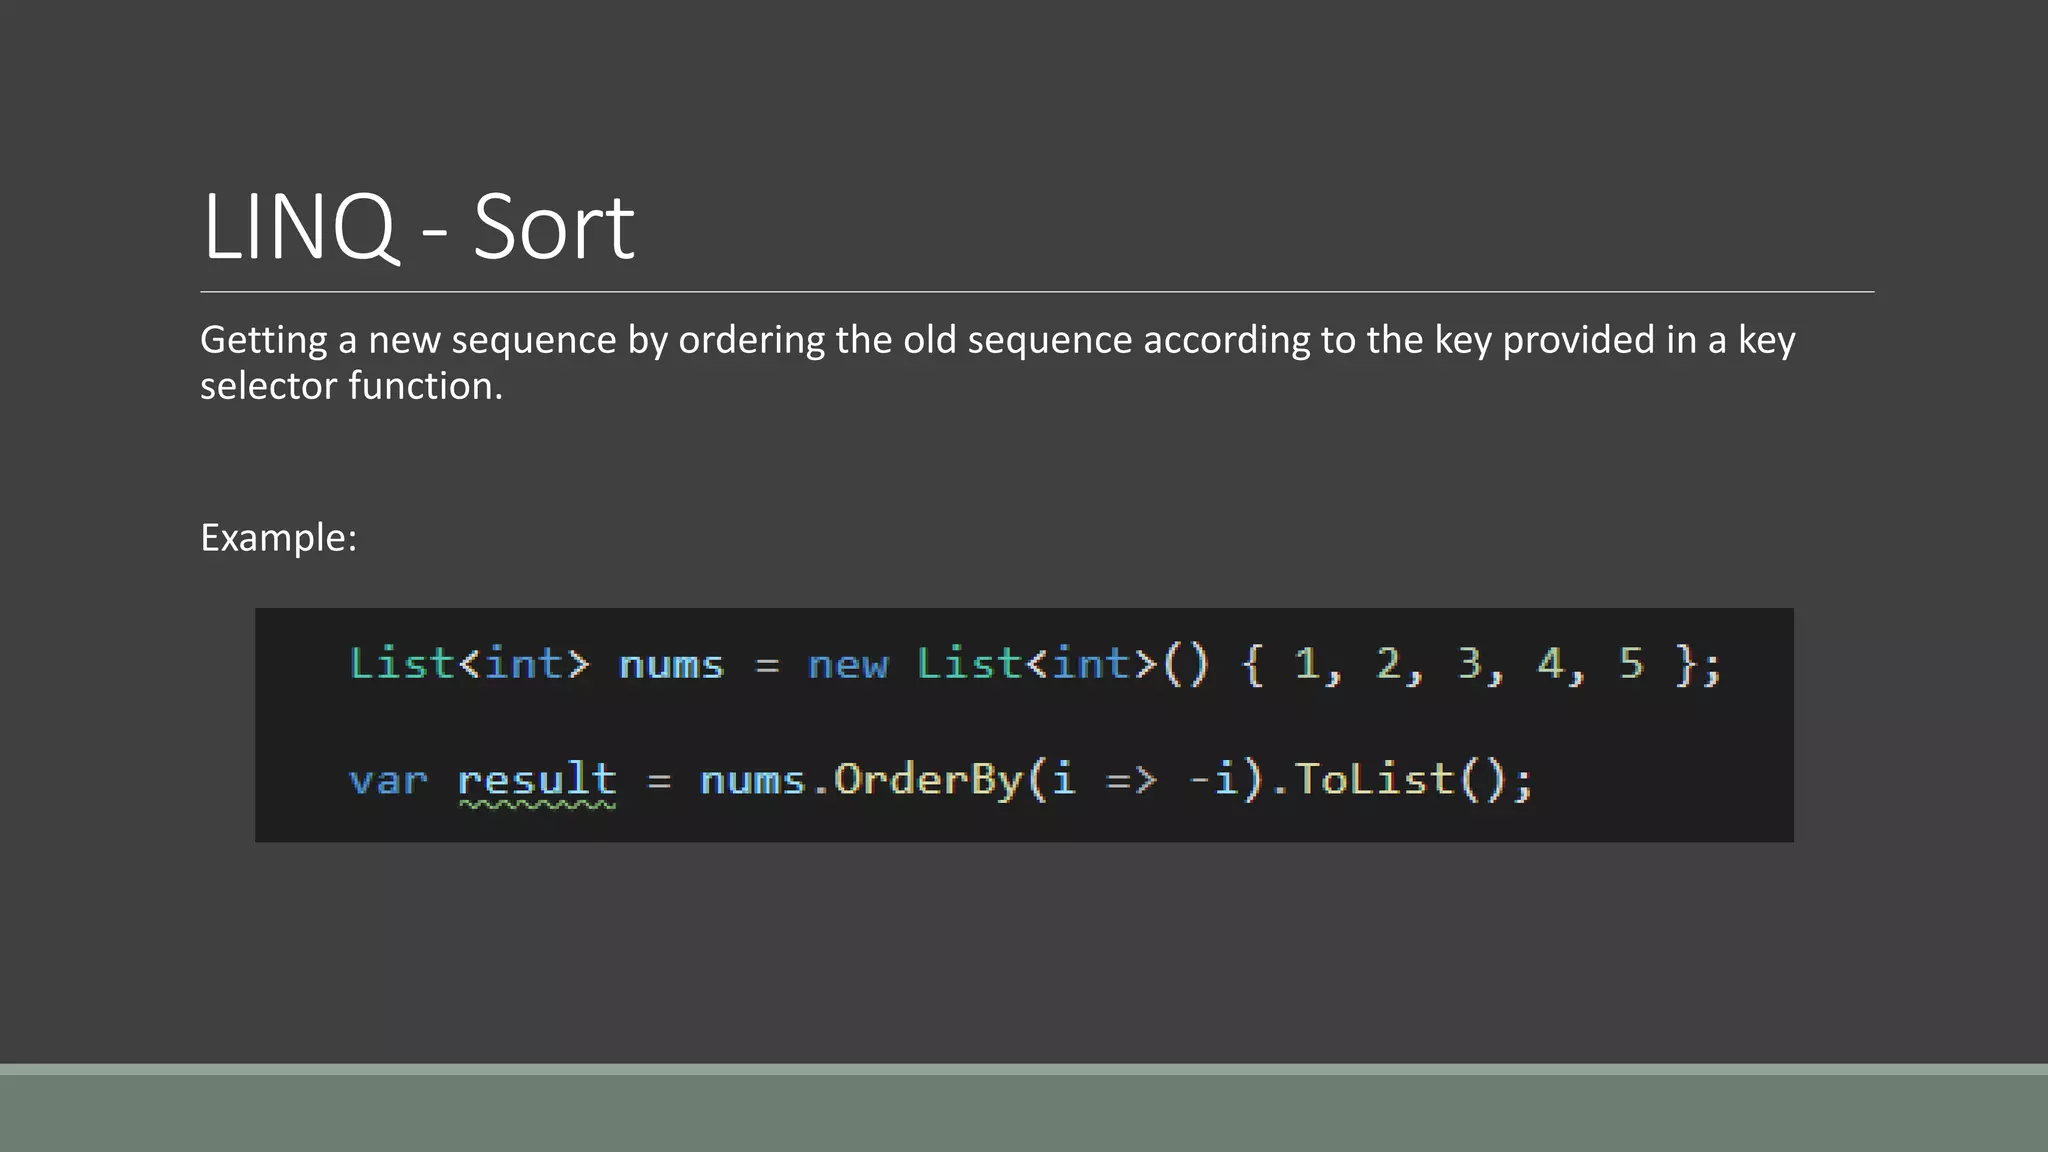The height and width of the screenshot is (1152, 2048).
Task: Click the "Example:" label
Action: click(x=278, y=538)
